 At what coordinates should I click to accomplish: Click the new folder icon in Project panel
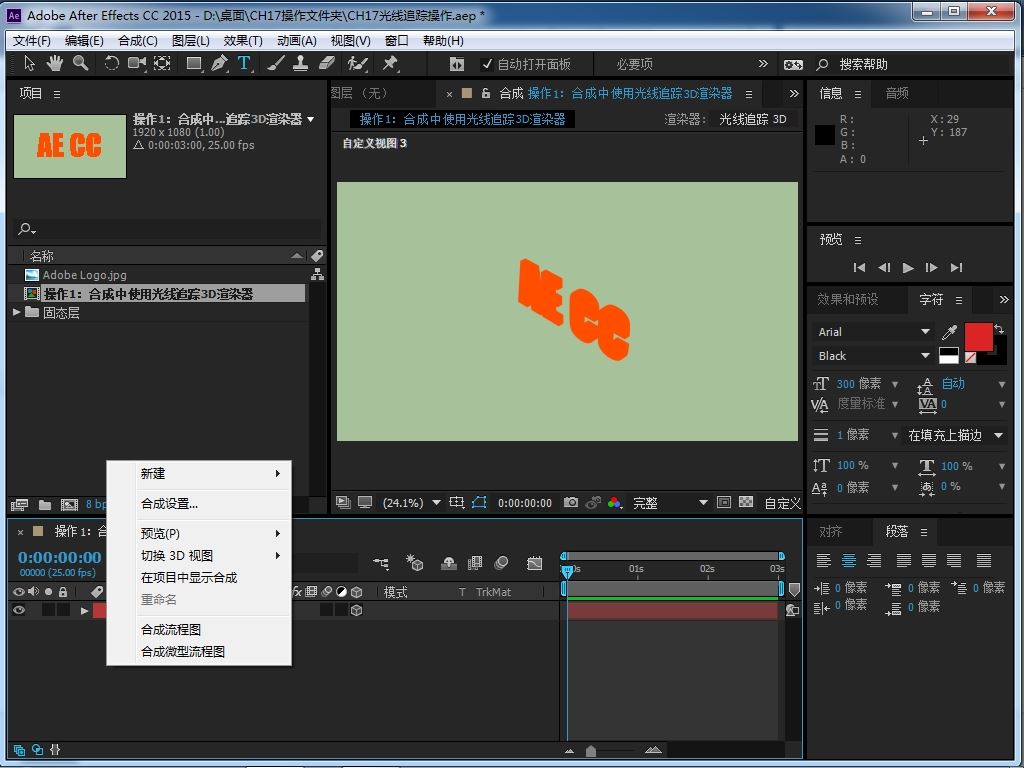coord(45,504)
